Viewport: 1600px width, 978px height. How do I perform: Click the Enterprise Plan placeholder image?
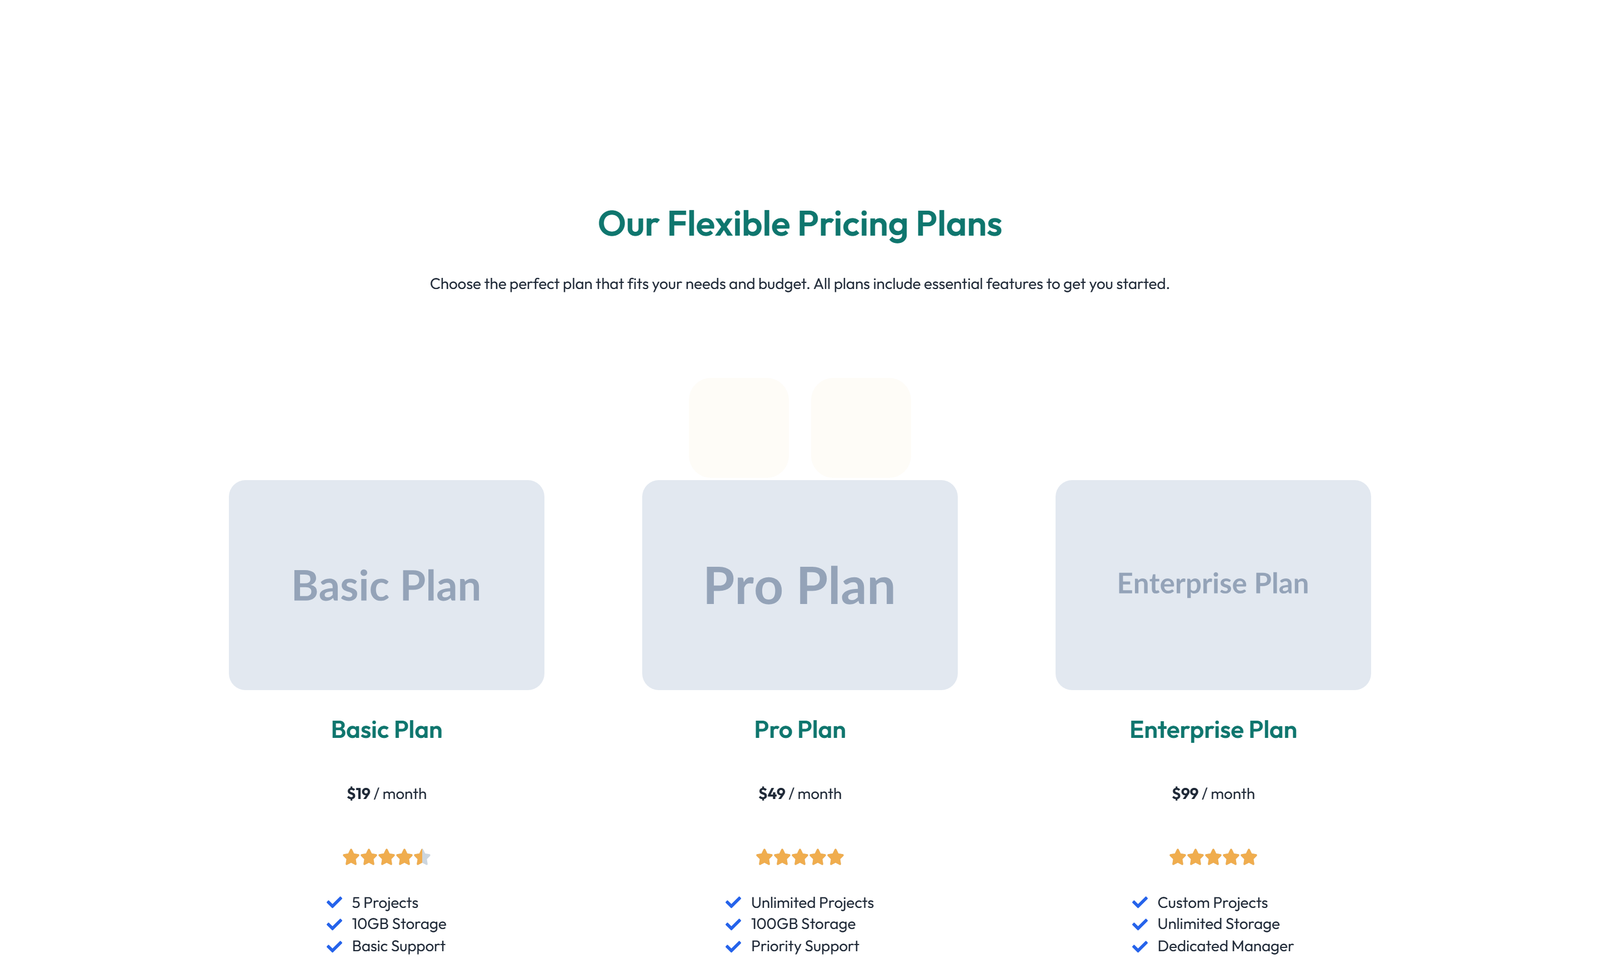[1212, 585]
